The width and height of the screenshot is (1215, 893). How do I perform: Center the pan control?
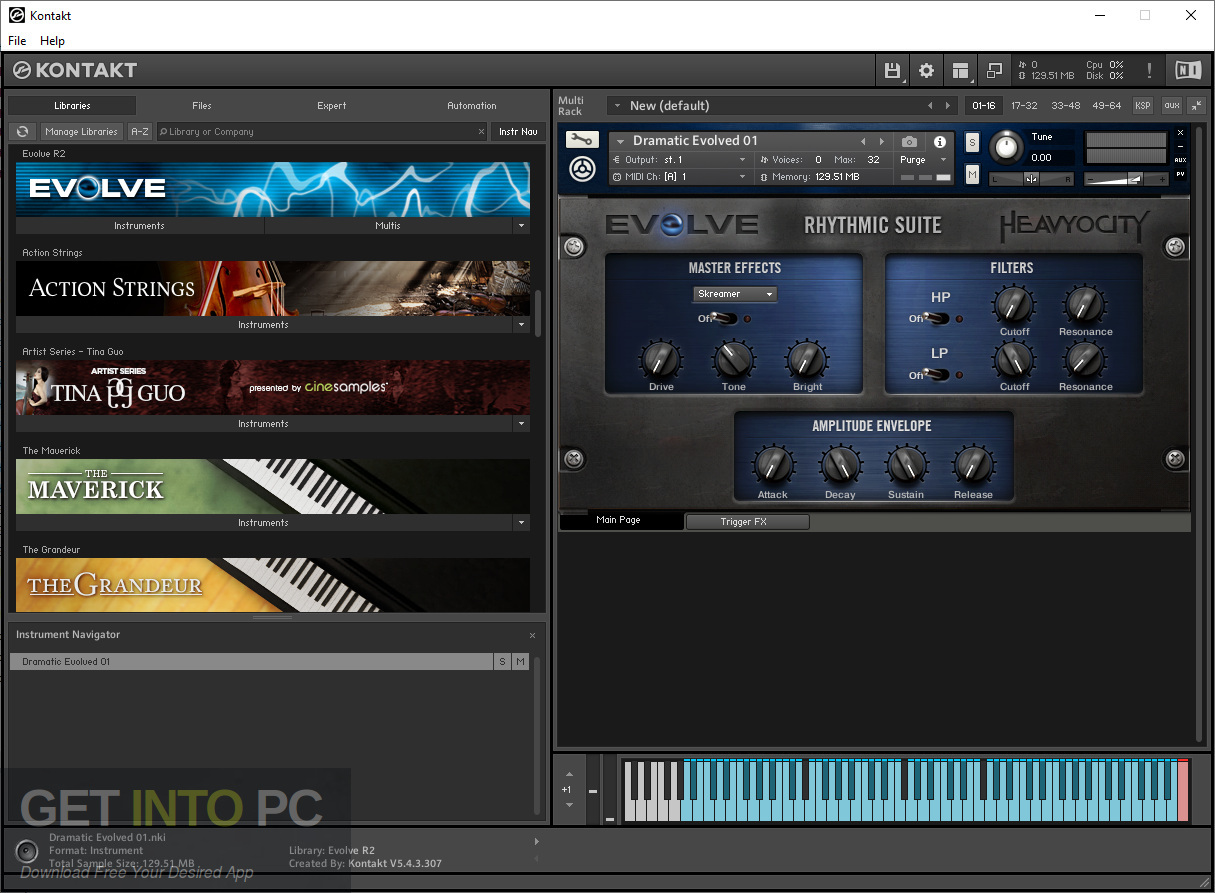[1031, 179]
